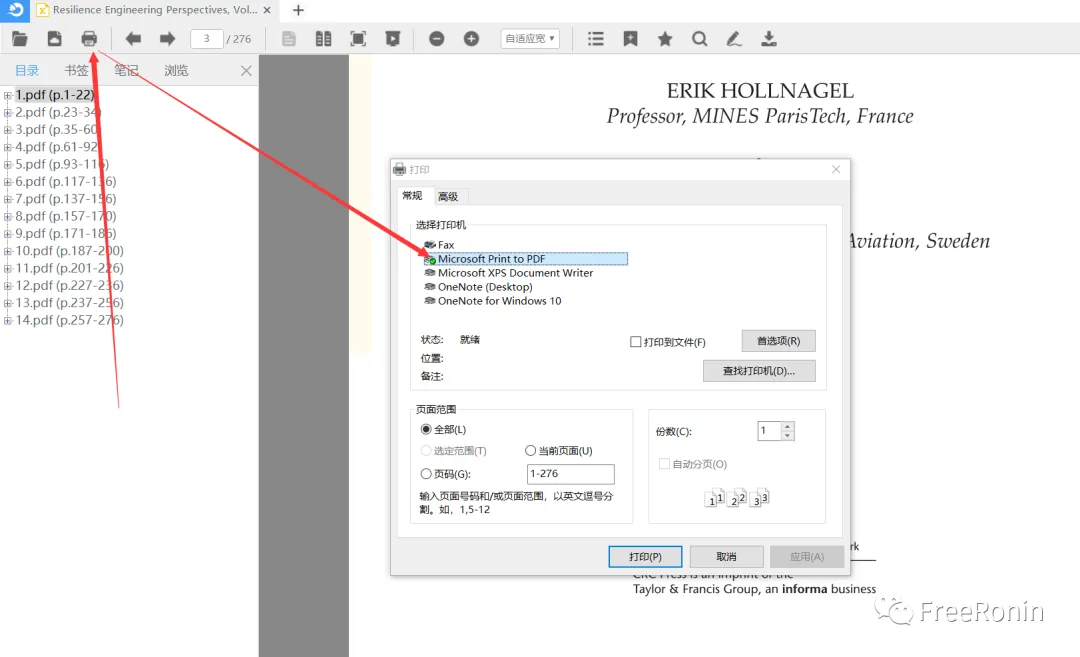
Task: Click the page range field showing 1-276
Action: click(x=570, y=474)
